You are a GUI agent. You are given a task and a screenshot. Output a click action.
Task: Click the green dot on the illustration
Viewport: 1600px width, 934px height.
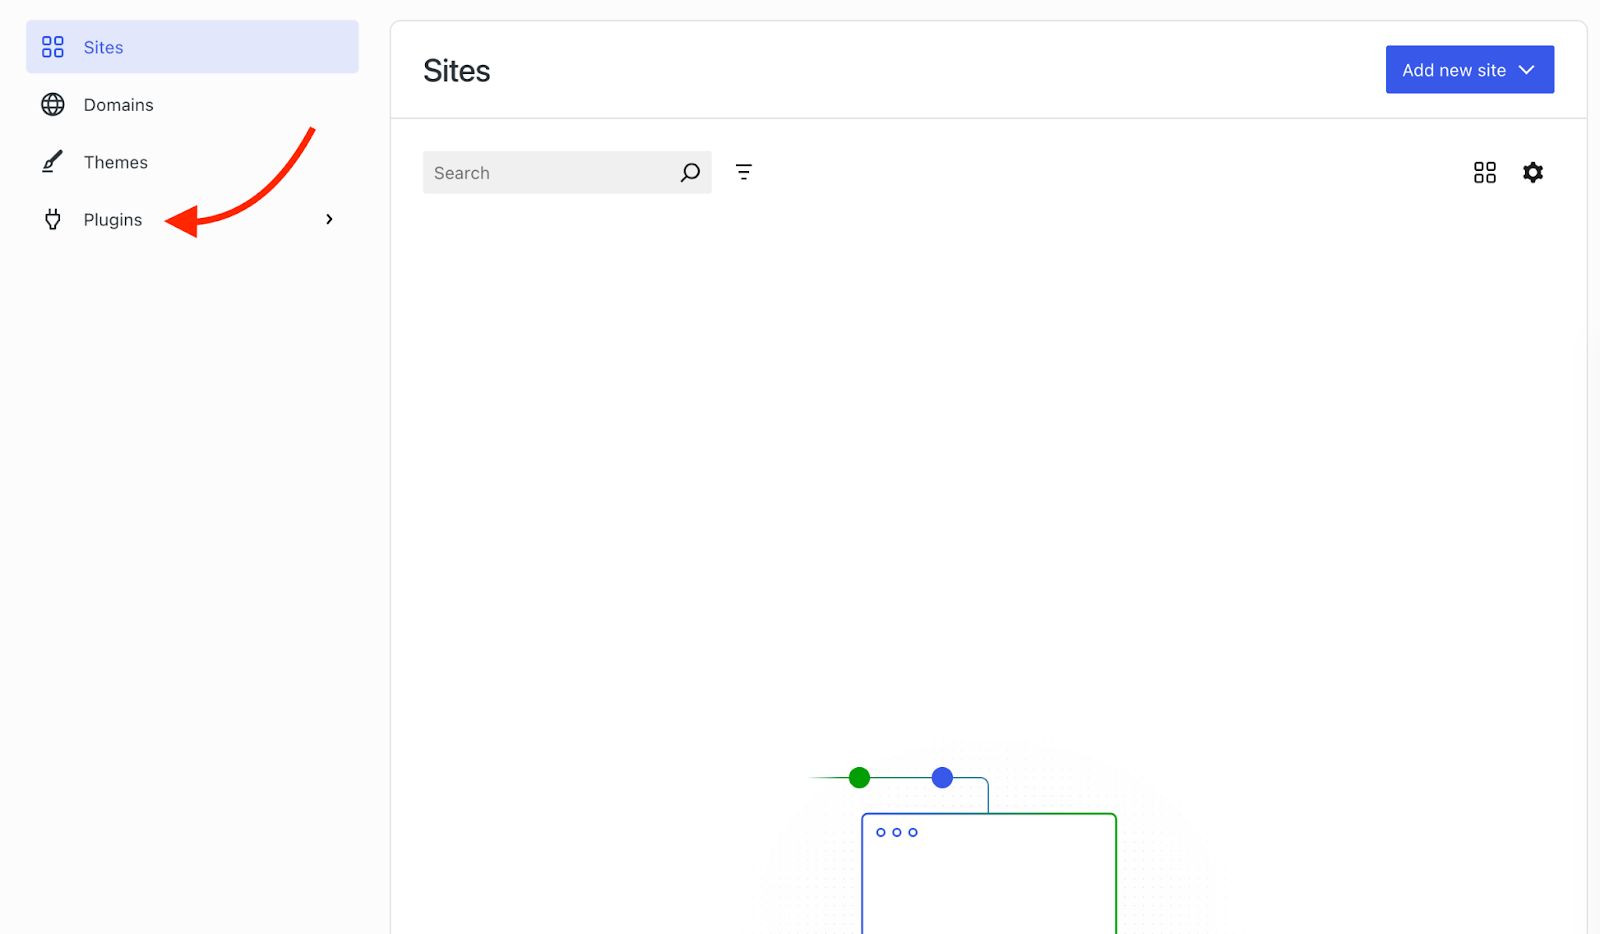[x=858, y=777]
